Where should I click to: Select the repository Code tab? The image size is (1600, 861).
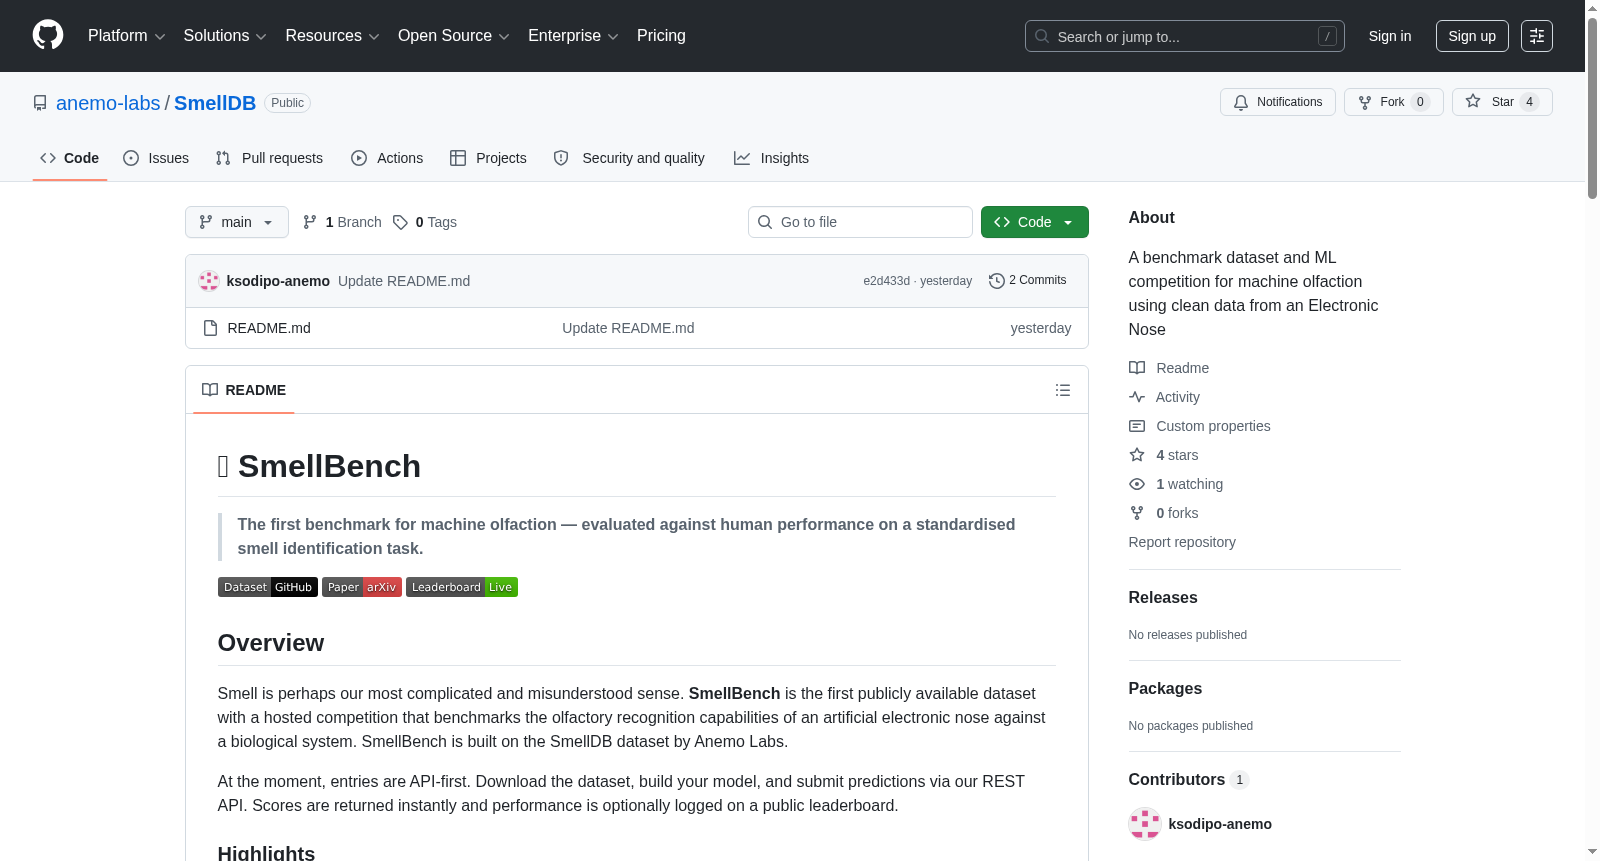[x=70, y=158]
